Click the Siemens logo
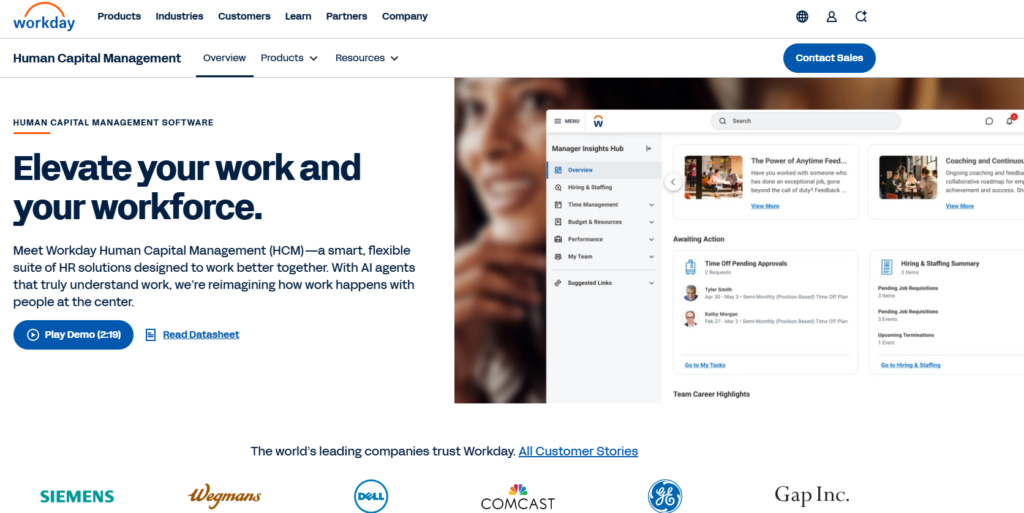The height and width of the screenshot is (513, 1024). [x=77, y=497]
